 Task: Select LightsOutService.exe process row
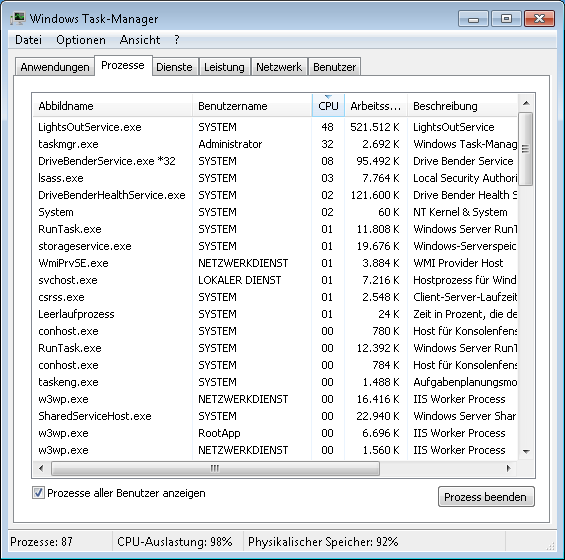275,127
